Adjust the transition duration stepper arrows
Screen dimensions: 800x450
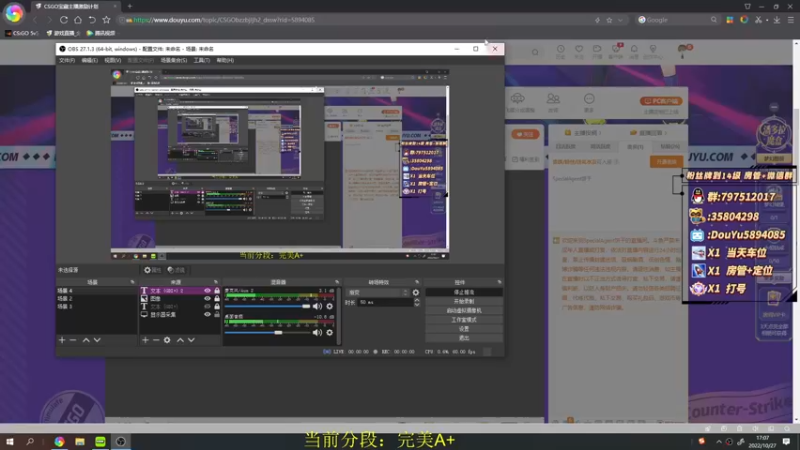pos(417,302)
